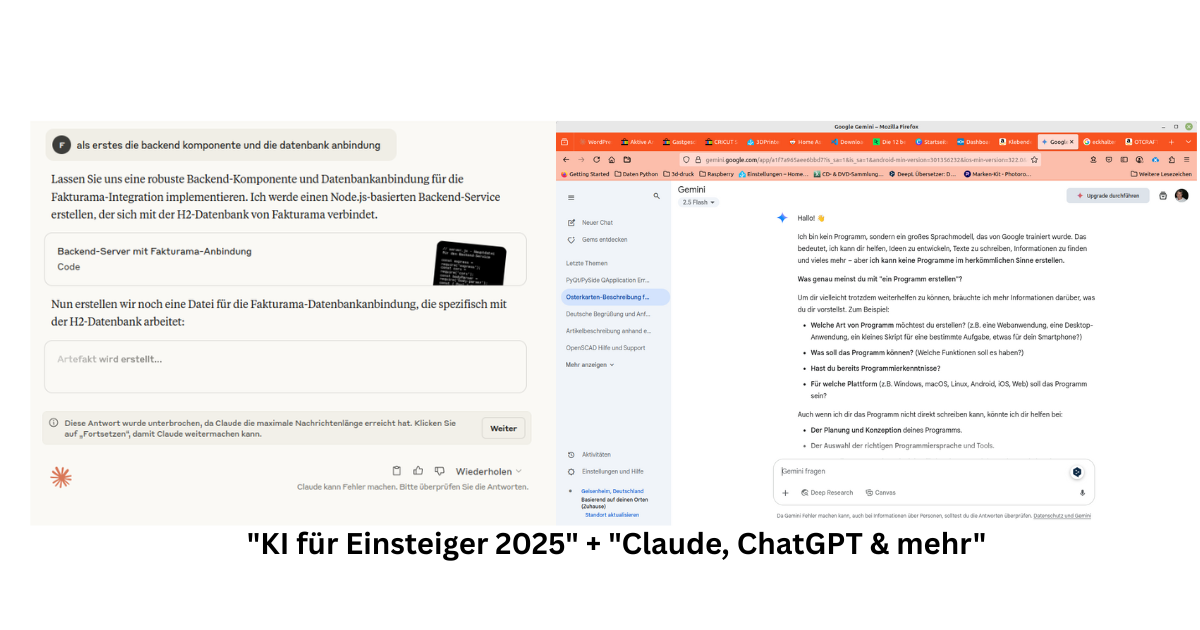Open 3d-druck bookmark folder

point(680,174)
